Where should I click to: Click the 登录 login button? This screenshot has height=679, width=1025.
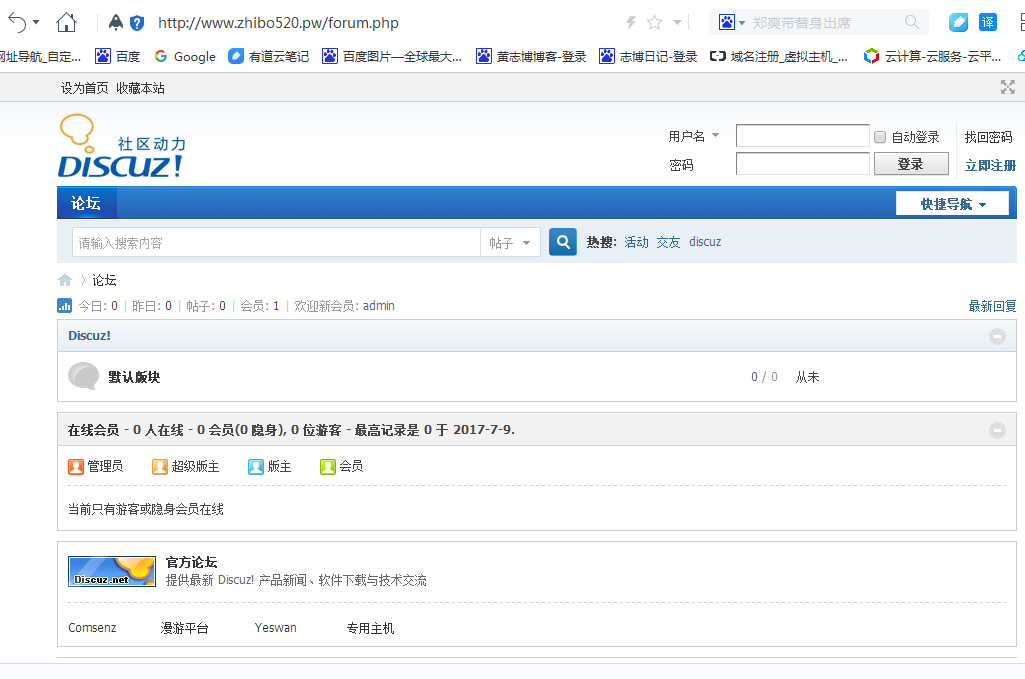910,164
